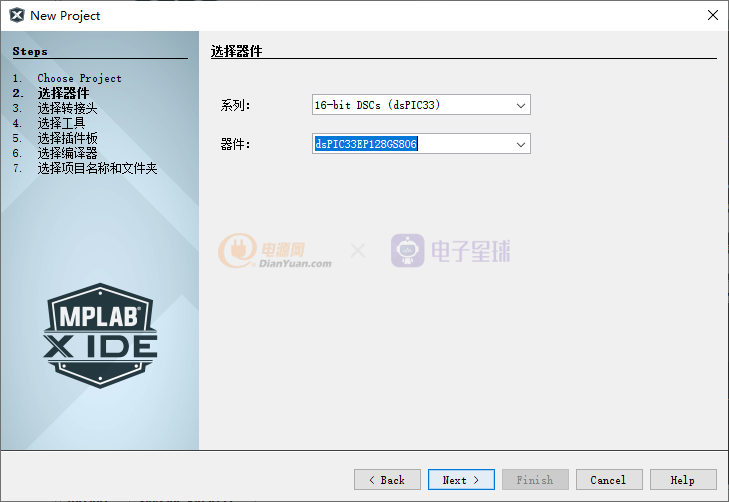Click the DianYuan watermark logo

275,250
